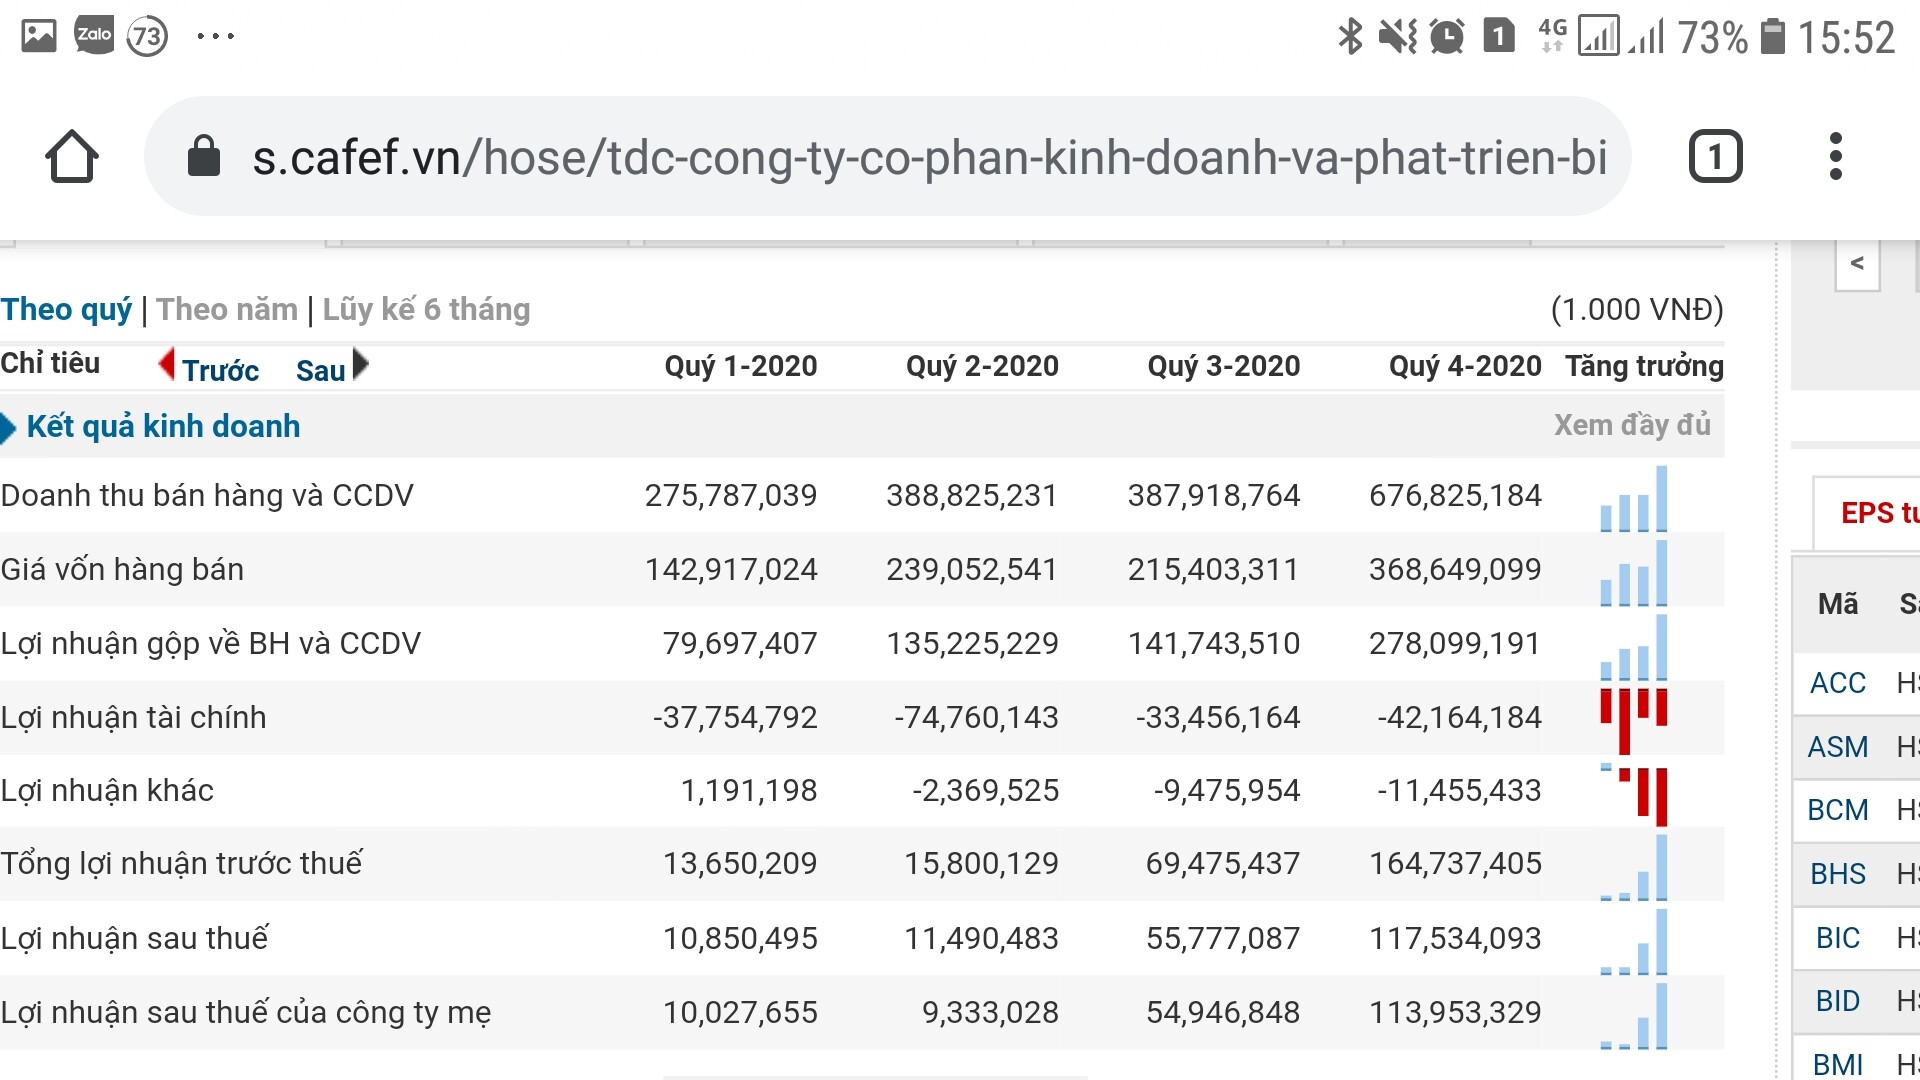Click the Sau next arrow
The width and height of the screenshot is (1920, 1080).
[360, 364]
